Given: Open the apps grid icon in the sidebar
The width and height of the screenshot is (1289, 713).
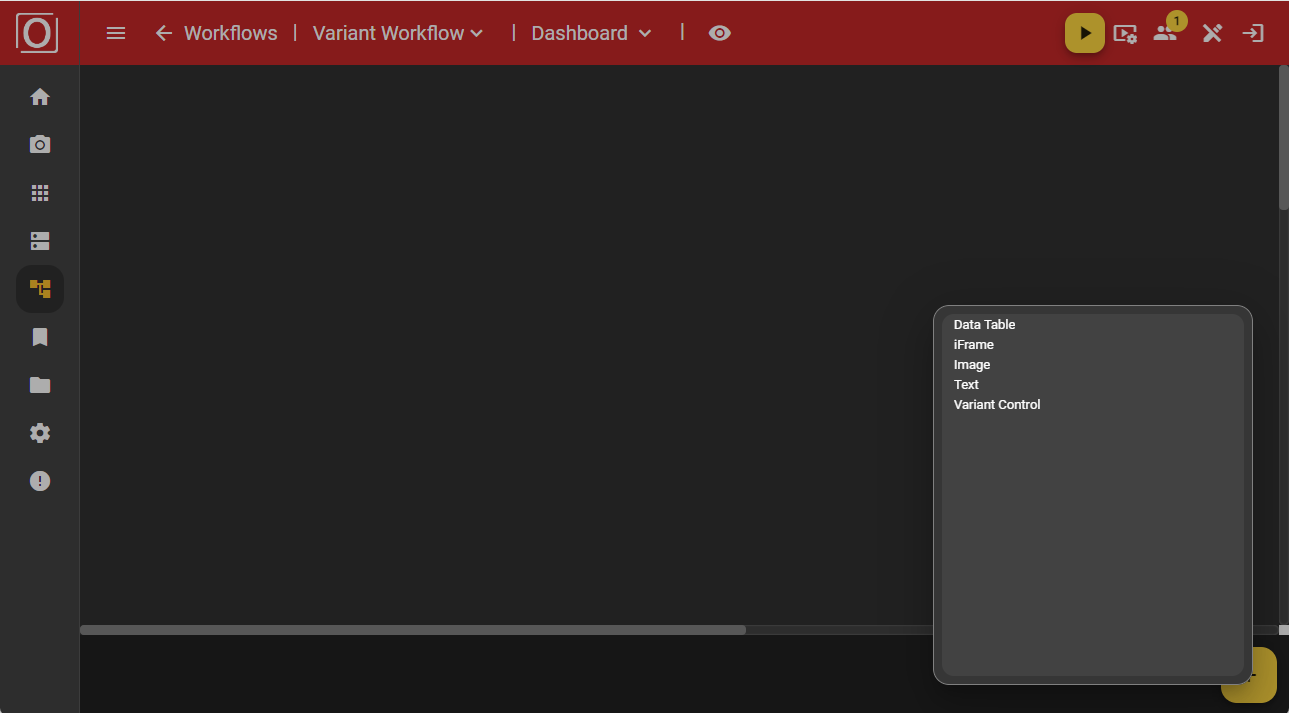Looking at the screenshot, I should point(39,192).
